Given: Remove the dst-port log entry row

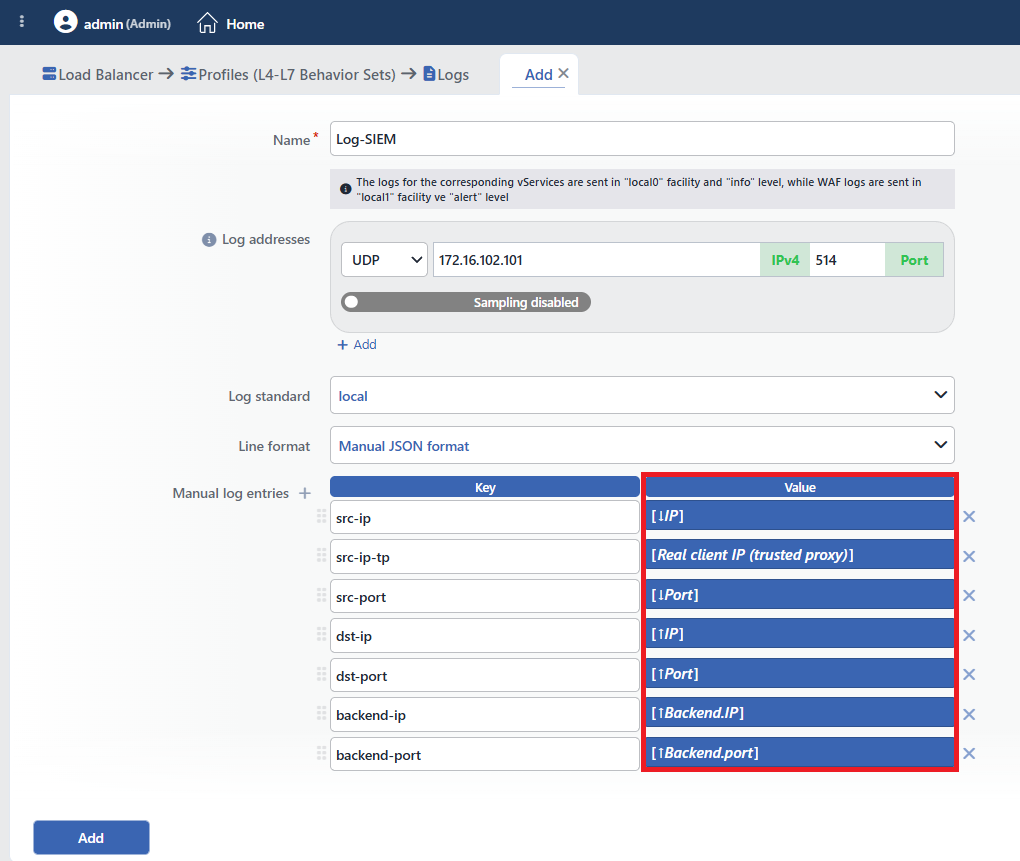Looking at the screenshot, I should tap(969, 674).
